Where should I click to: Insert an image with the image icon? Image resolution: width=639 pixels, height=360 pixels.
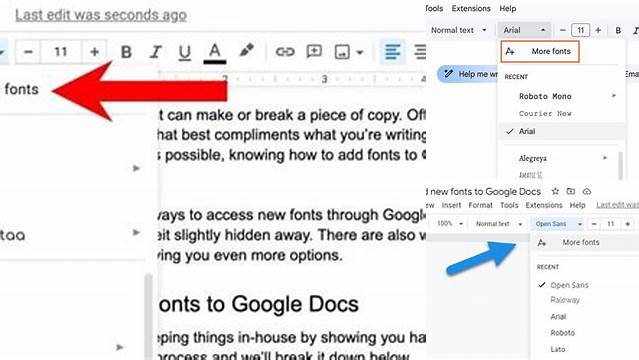coord(342,52)
